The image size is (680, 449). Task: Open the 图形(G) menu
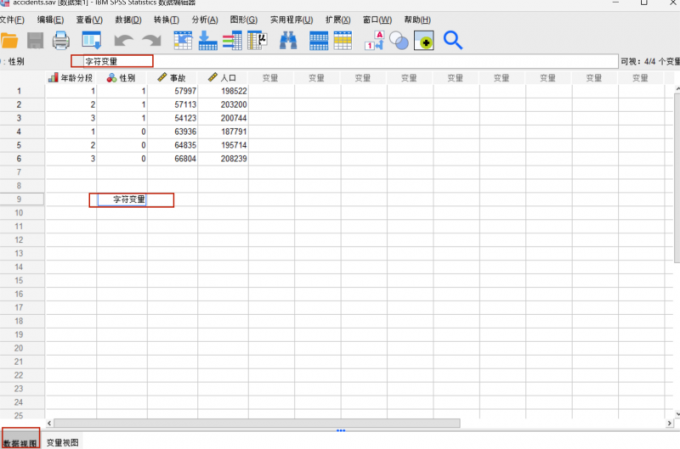point(243,20)
